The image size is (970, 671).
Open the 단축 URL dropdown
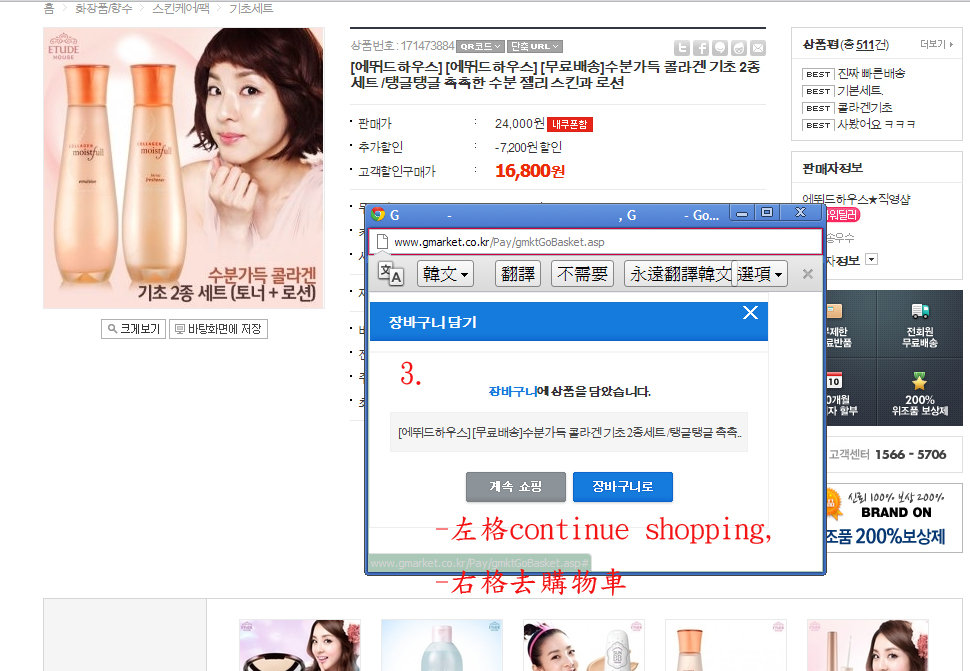[x=535, y=46]
